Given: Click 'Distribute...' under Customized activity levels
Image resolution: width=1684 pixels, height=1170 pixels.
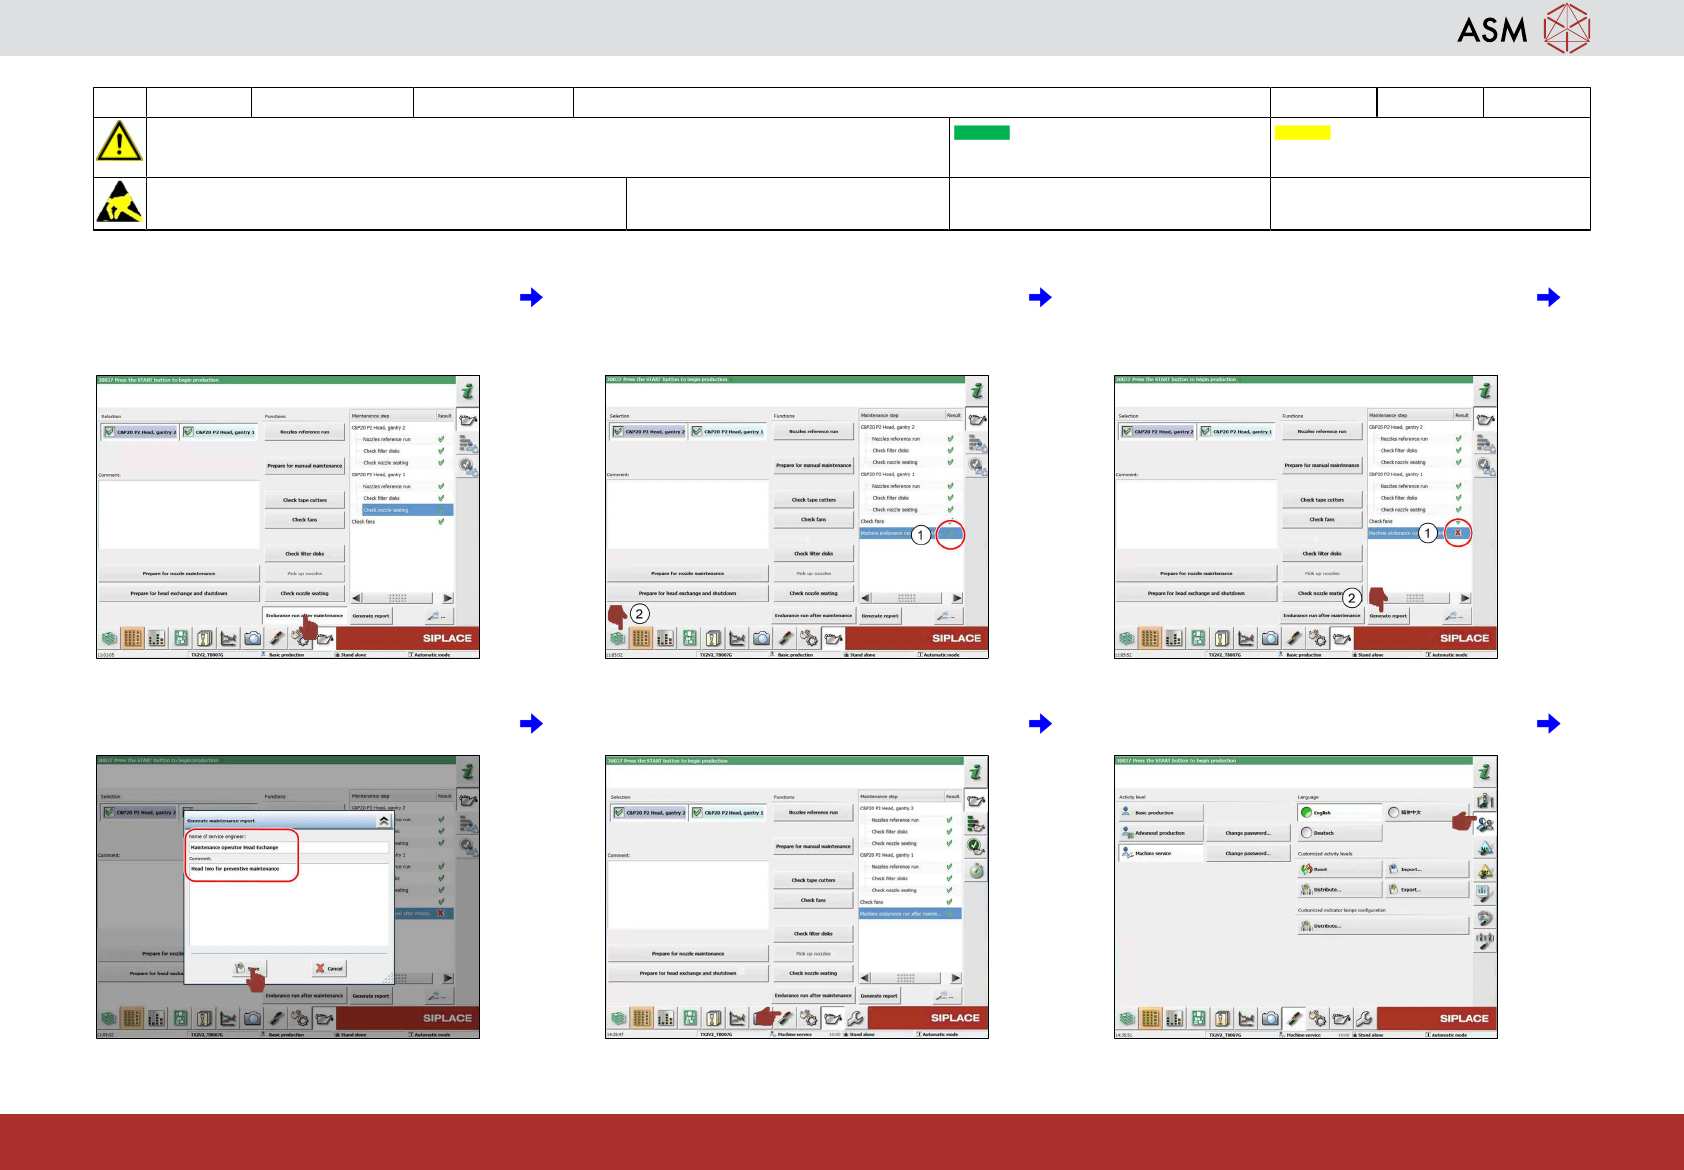Looking at the screenshot, I should tap(1339, 889).
